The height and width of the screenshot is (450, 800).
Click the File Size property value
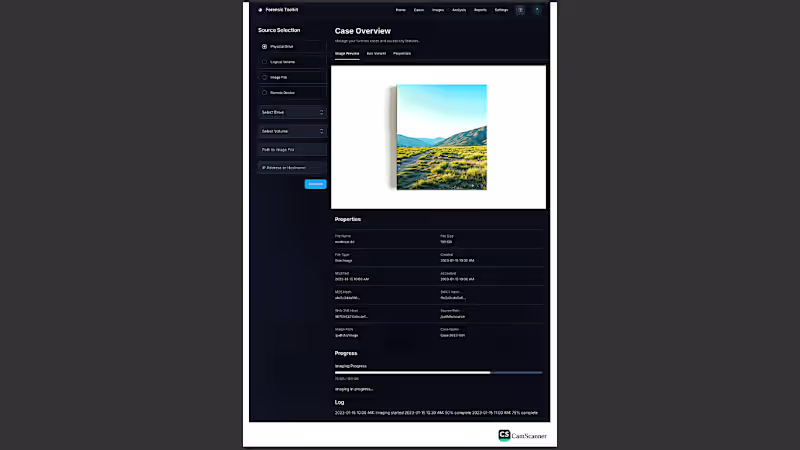click(x=446, y=242)
